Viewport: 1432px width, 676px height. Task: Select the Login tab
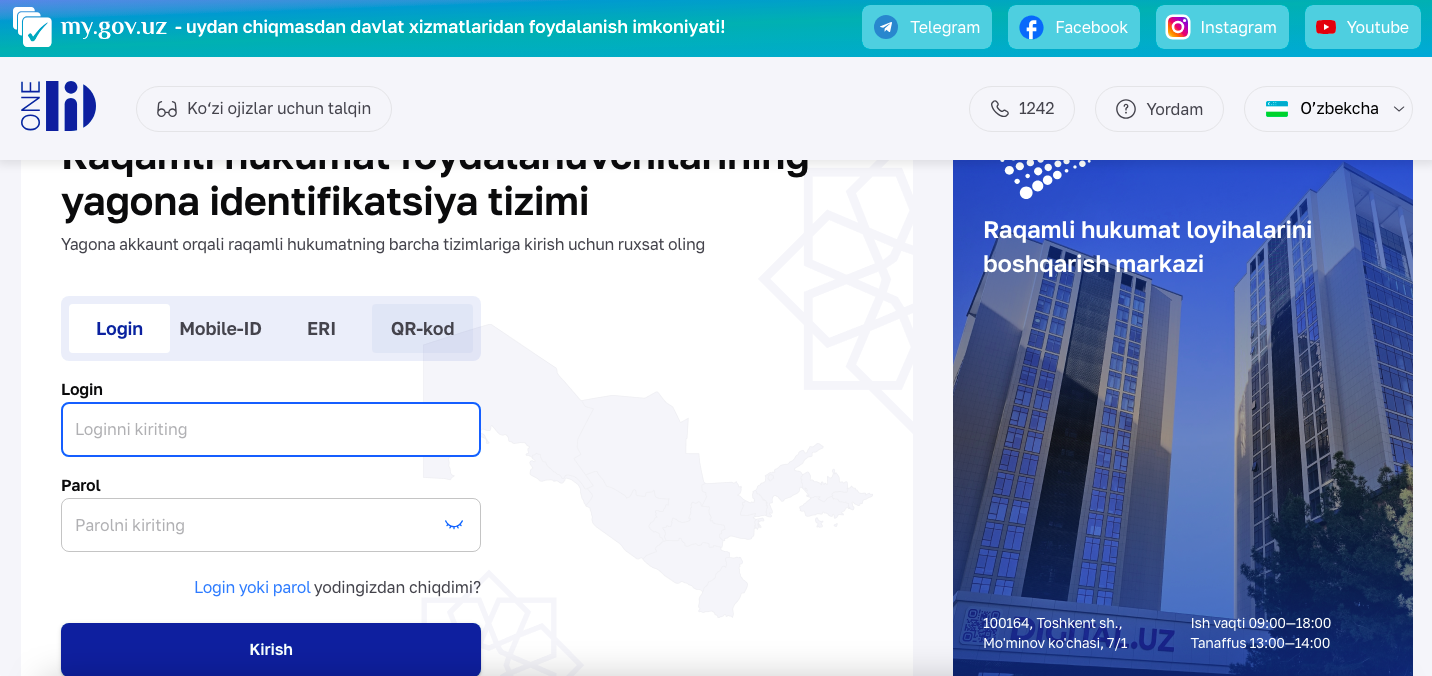(x=119, y=329)
